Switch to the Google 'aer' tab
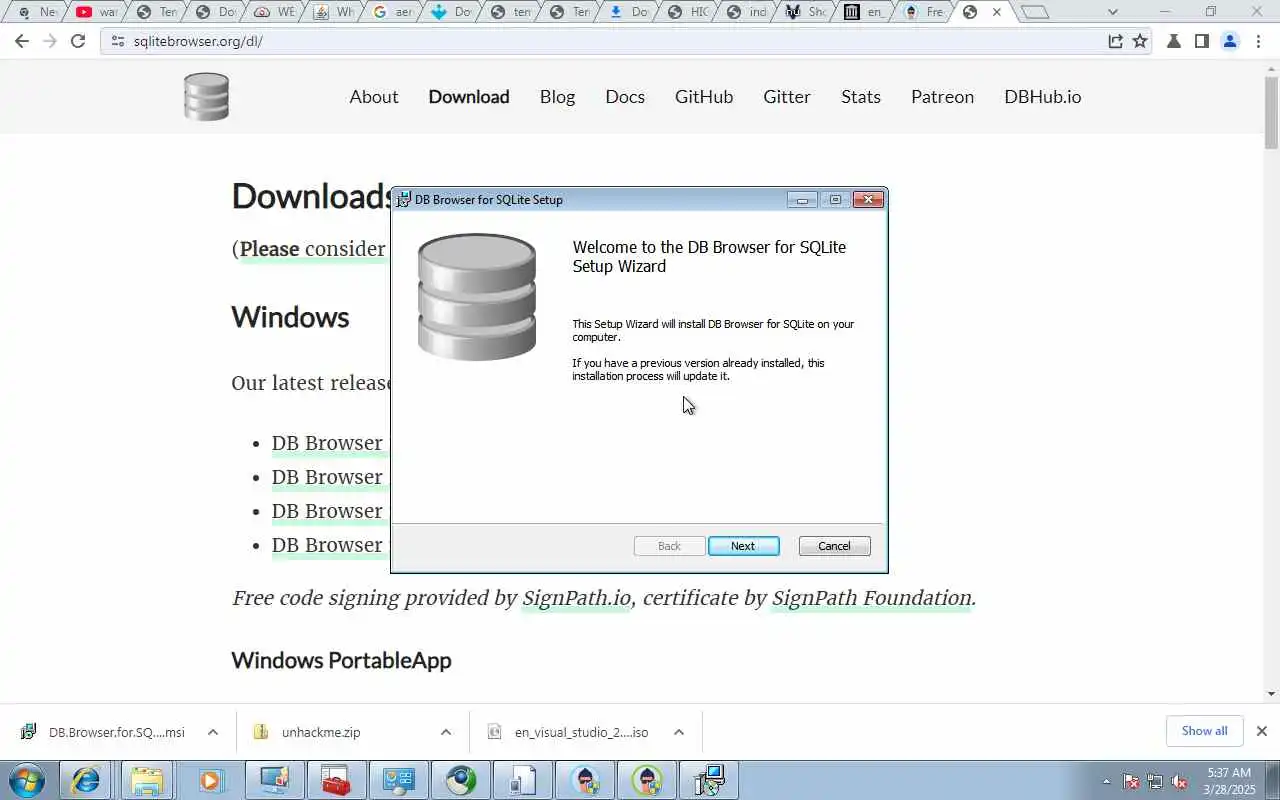 pos(393,12)
